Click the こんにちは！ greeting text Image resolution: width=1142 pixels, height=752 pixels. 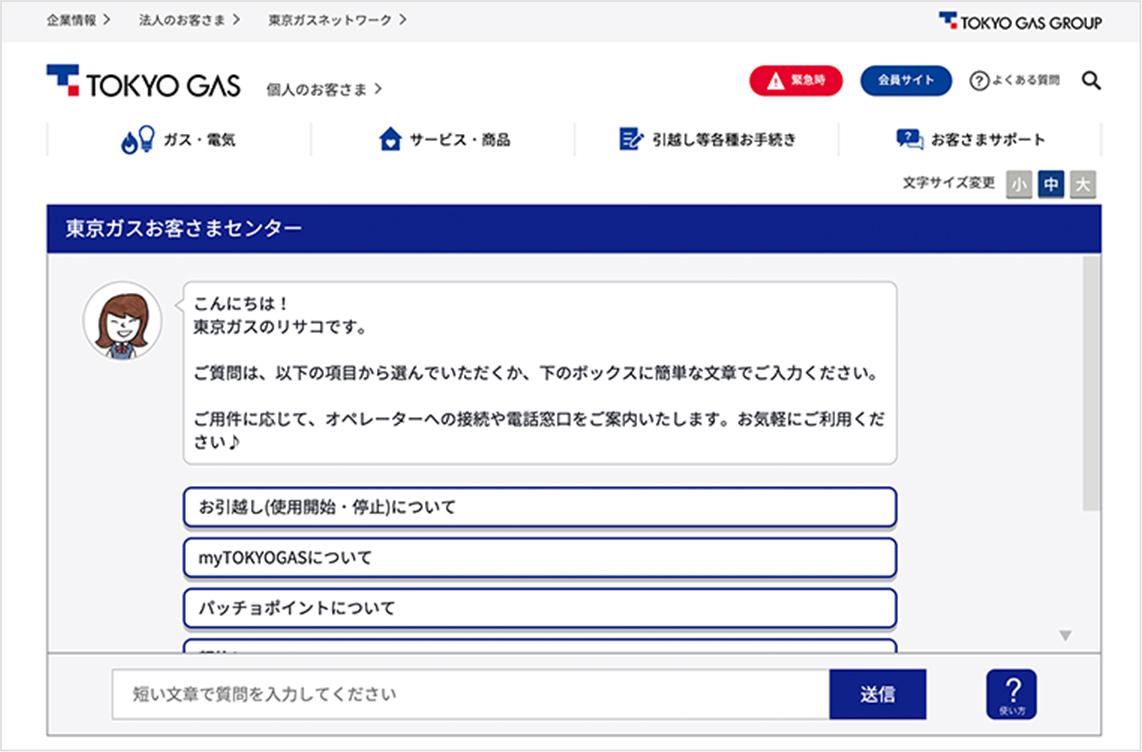[242, 304]
